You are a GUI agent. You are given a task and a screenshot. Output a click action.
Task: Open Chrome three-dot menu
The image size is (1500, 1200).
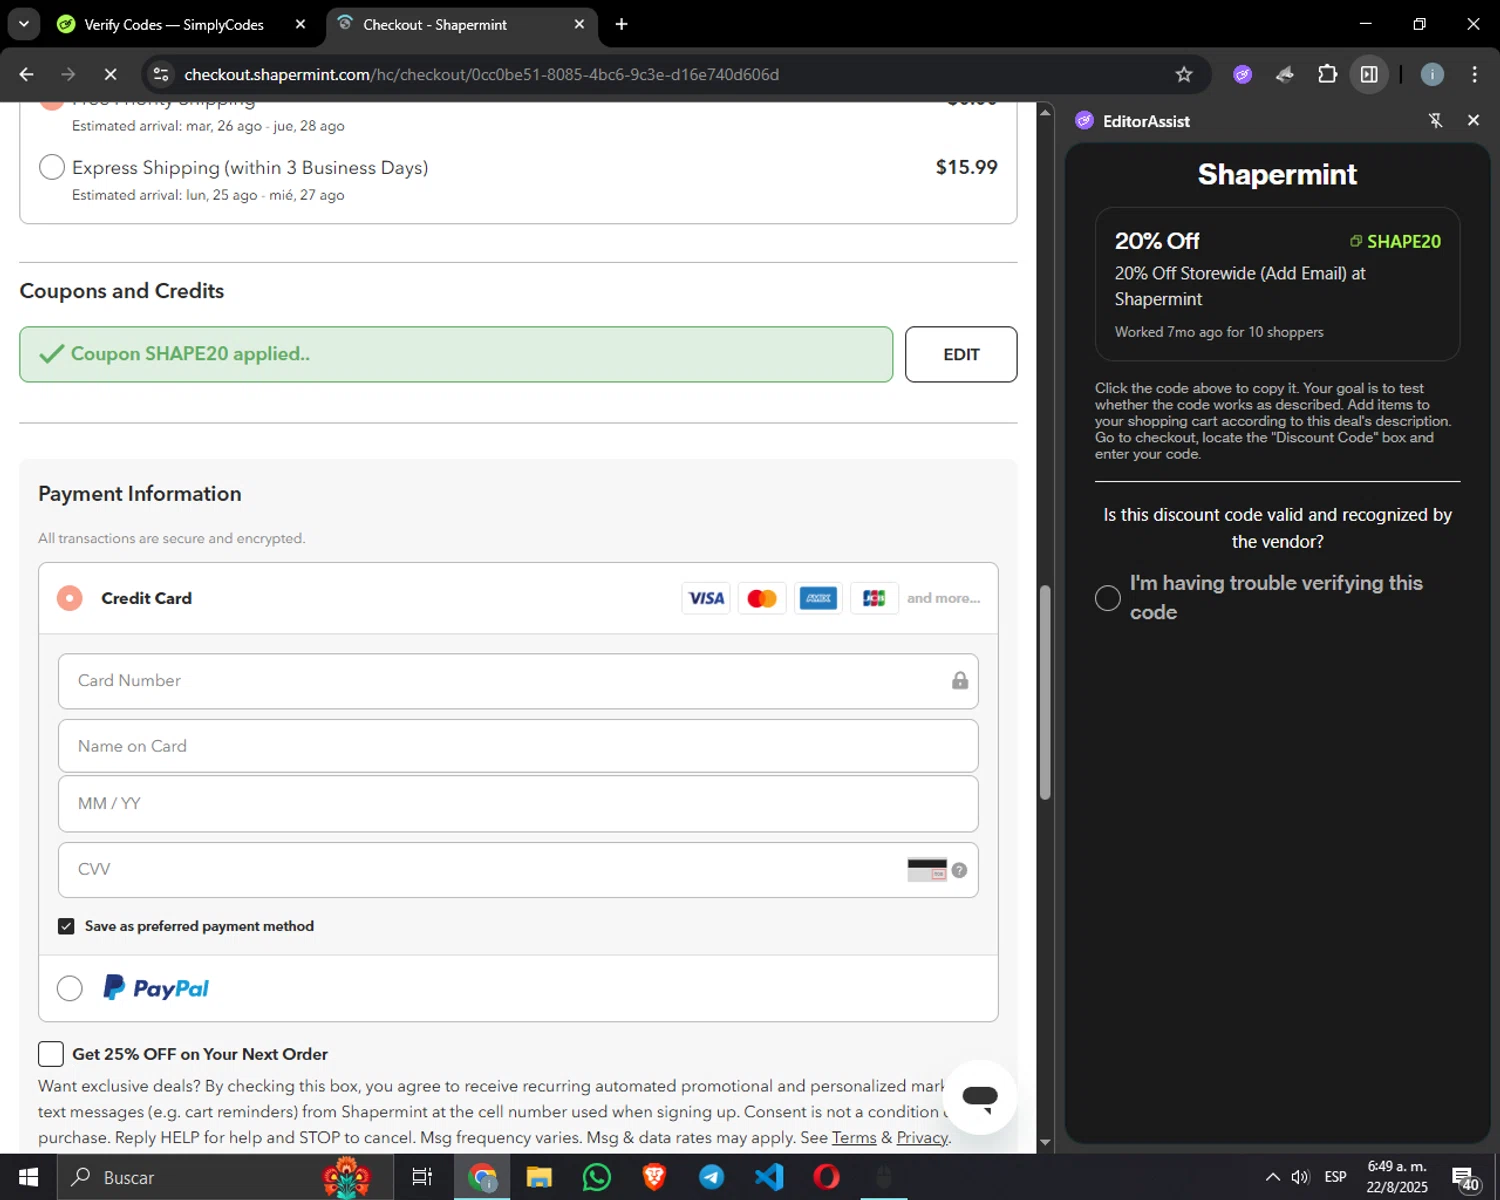pos(1474,74)
